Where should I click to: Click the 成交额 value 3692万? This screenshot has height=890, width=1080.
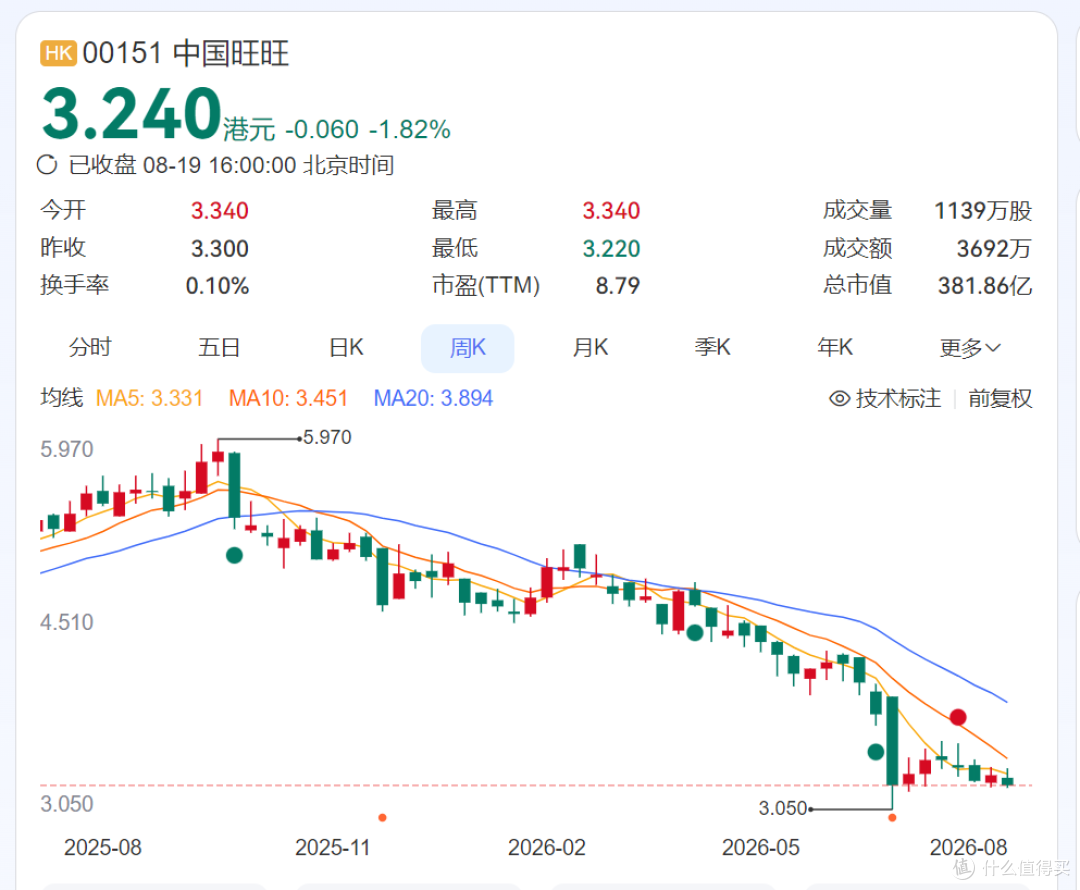[x=994, y=249]
